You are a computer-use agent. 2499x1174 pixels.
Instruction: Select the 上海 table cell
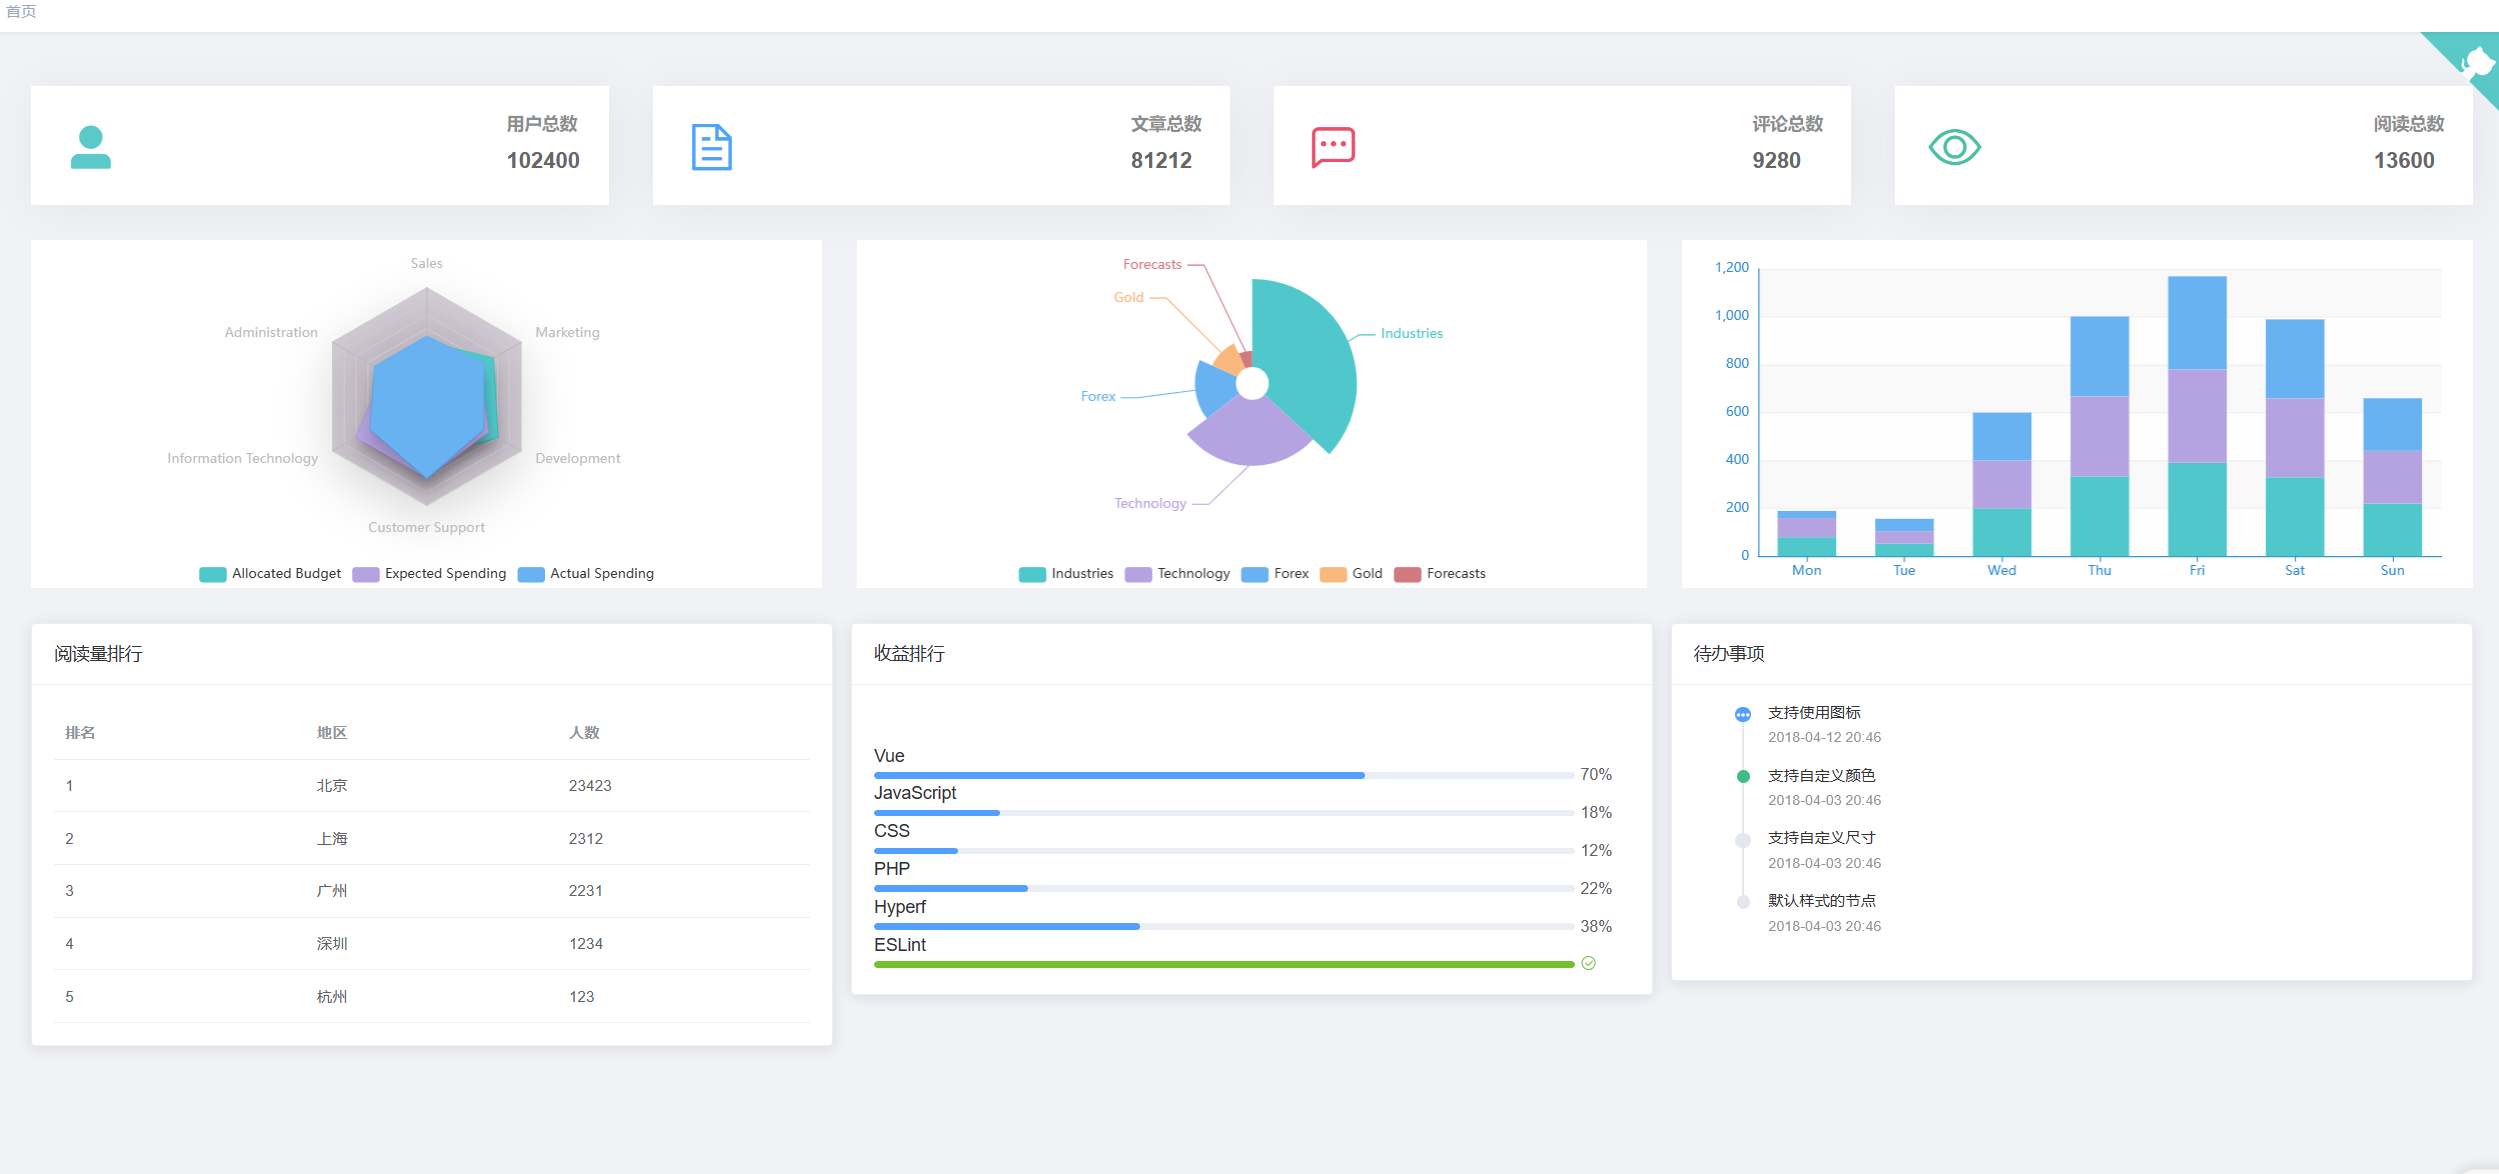[332, 839]
